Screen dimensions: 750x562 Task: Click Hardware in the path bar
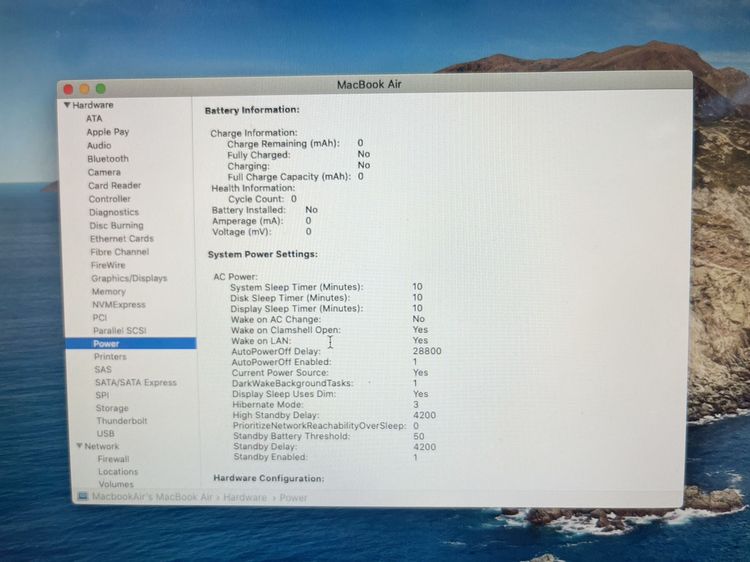pyautogui.click(x=245, y=497)
